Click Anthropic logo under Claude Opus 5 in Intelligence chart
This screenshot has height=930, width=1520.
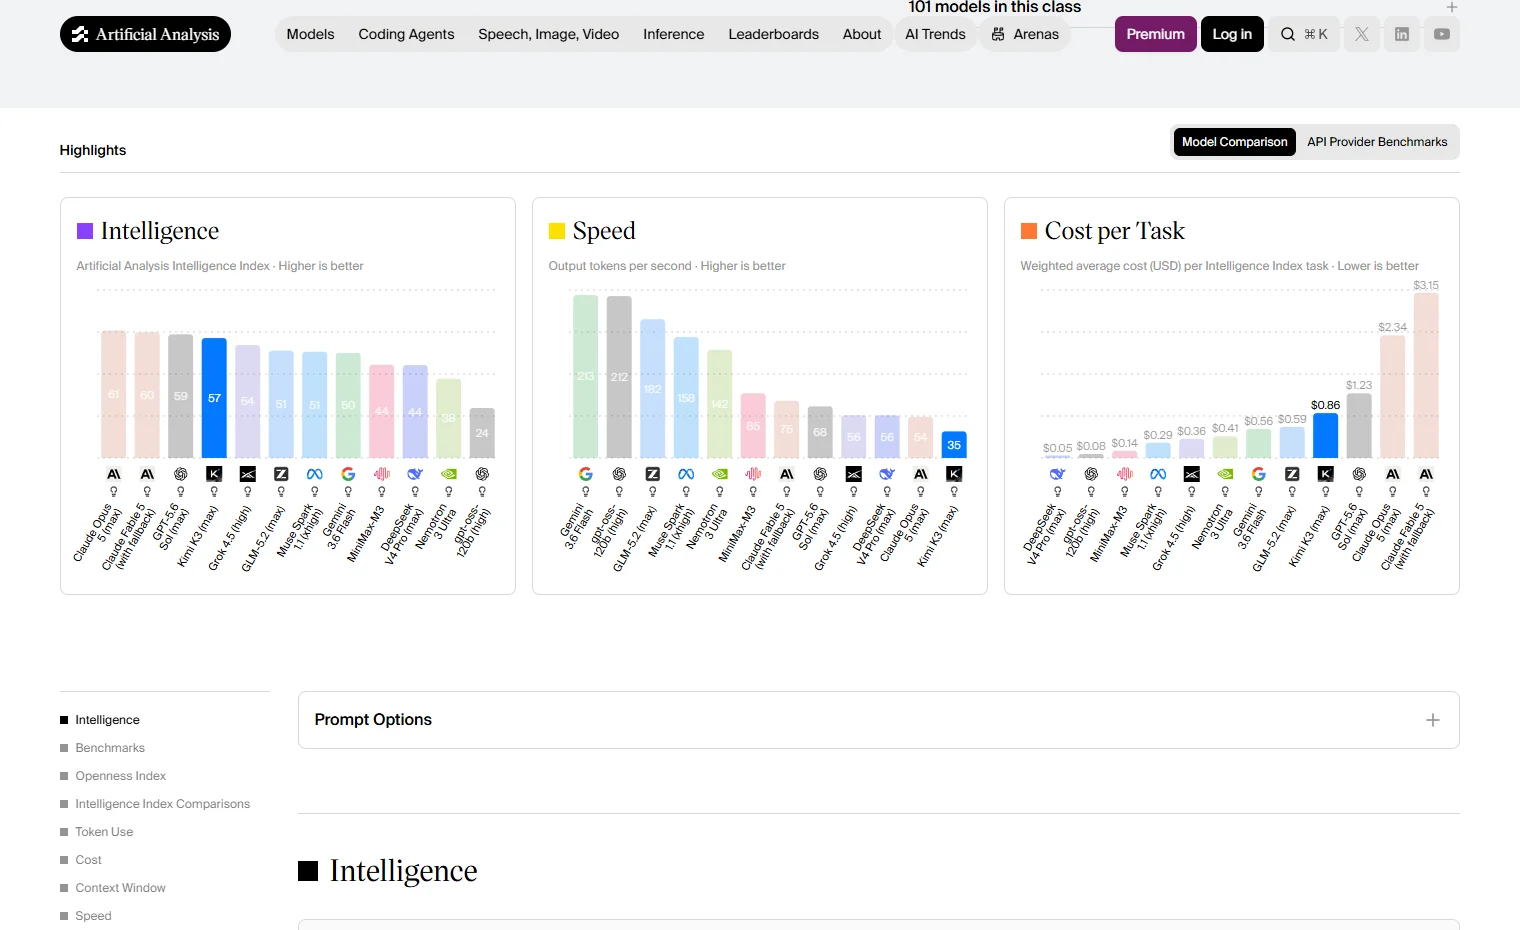point(114,474)
